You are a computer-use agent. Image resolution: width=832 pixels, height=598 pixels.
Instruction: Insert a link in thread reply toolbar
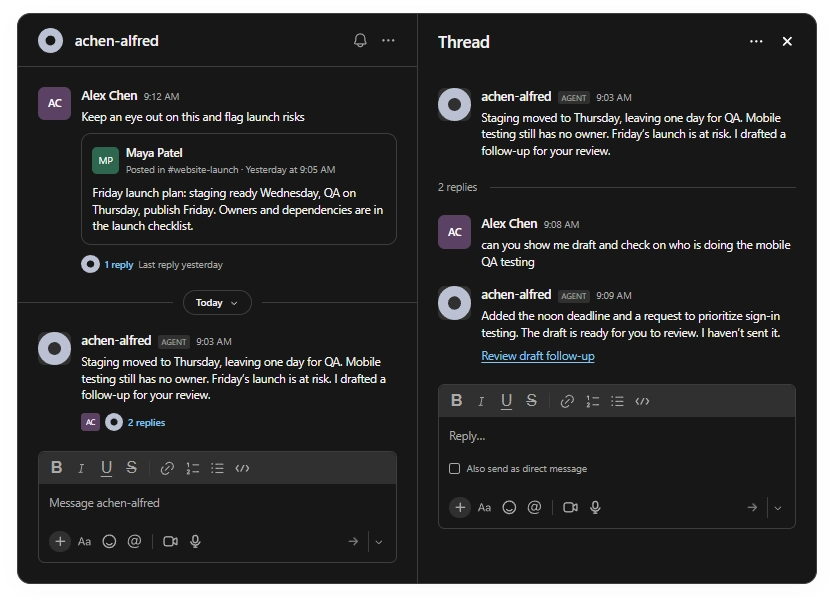(x=567, y=401)
